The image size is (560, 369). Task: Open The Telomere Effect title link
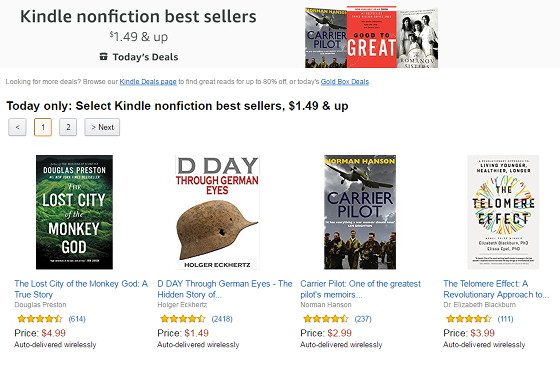496,289
